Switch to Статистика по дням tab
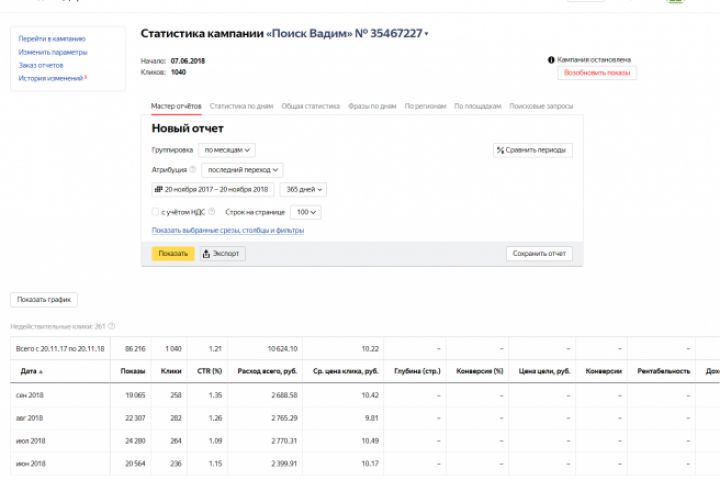Screen dimensions: 720x480 [240, 105]
